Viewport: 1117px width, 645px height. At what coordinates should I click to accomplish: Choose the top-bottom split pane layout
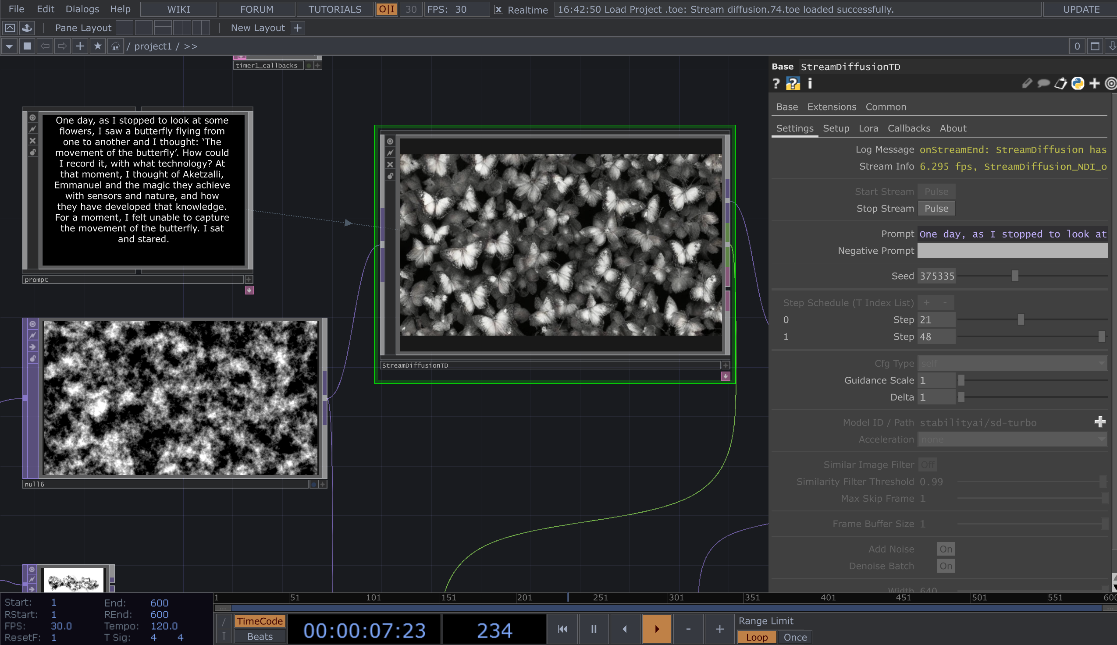coord(163,28)
